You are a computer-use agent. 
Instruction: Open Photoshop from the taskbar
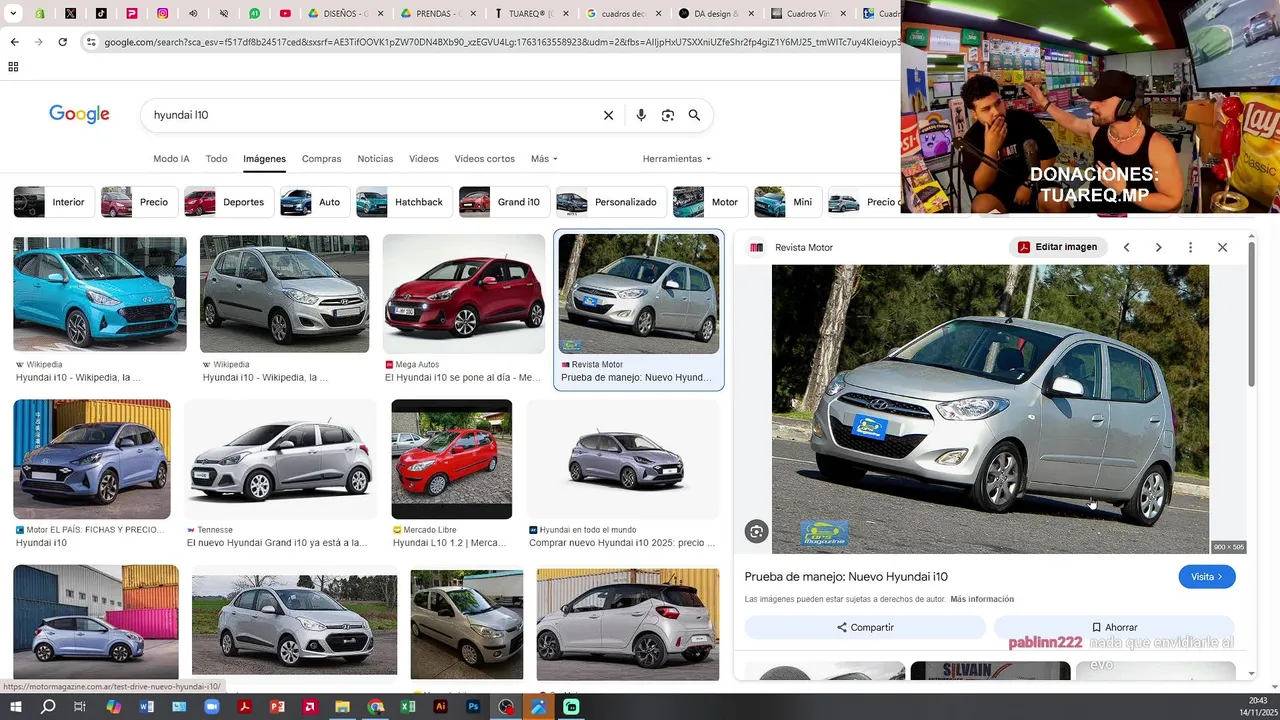pos(473,707)
